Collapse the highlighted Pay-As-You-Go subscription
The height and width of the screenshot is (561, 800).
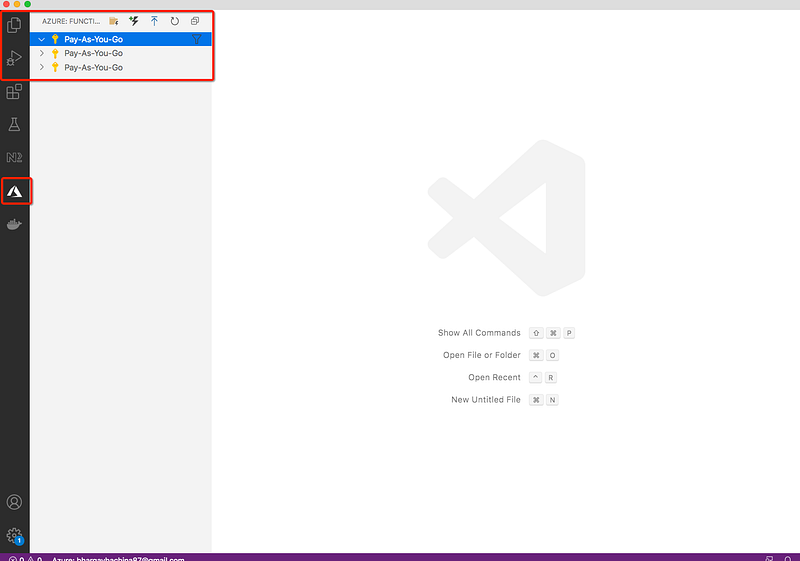pyautogui.click(x=42, y=39)
